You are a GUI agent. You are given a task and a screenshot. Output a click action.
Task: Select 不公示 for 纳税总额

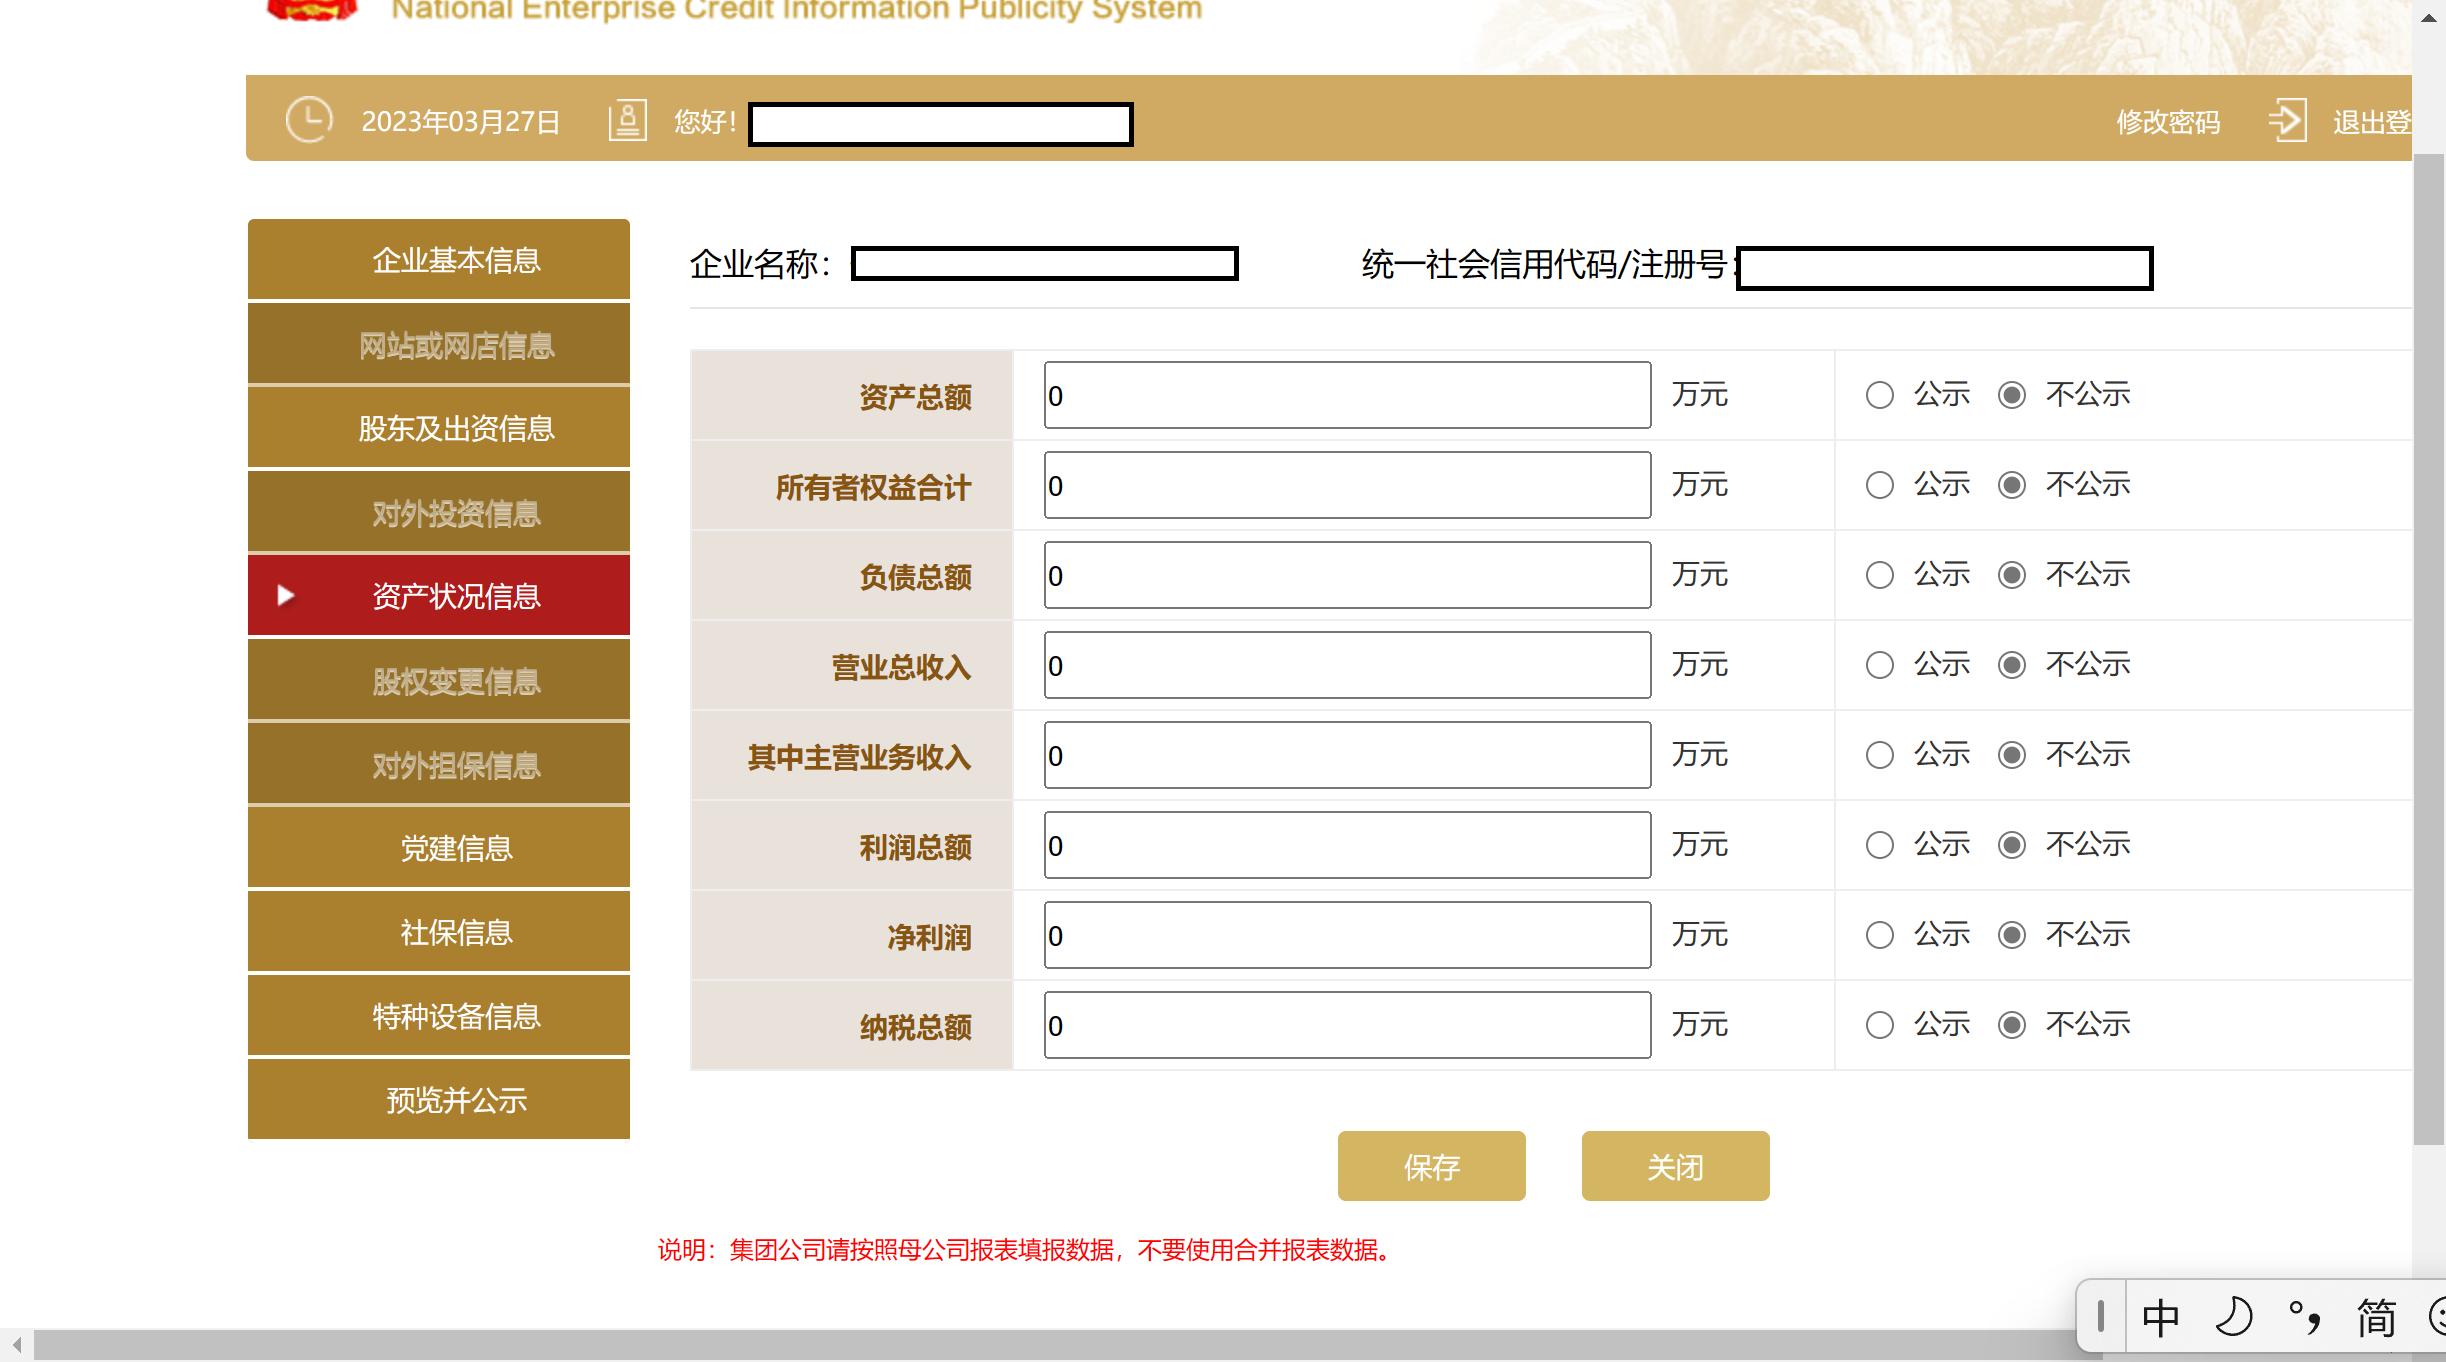click(2012, 1025)
